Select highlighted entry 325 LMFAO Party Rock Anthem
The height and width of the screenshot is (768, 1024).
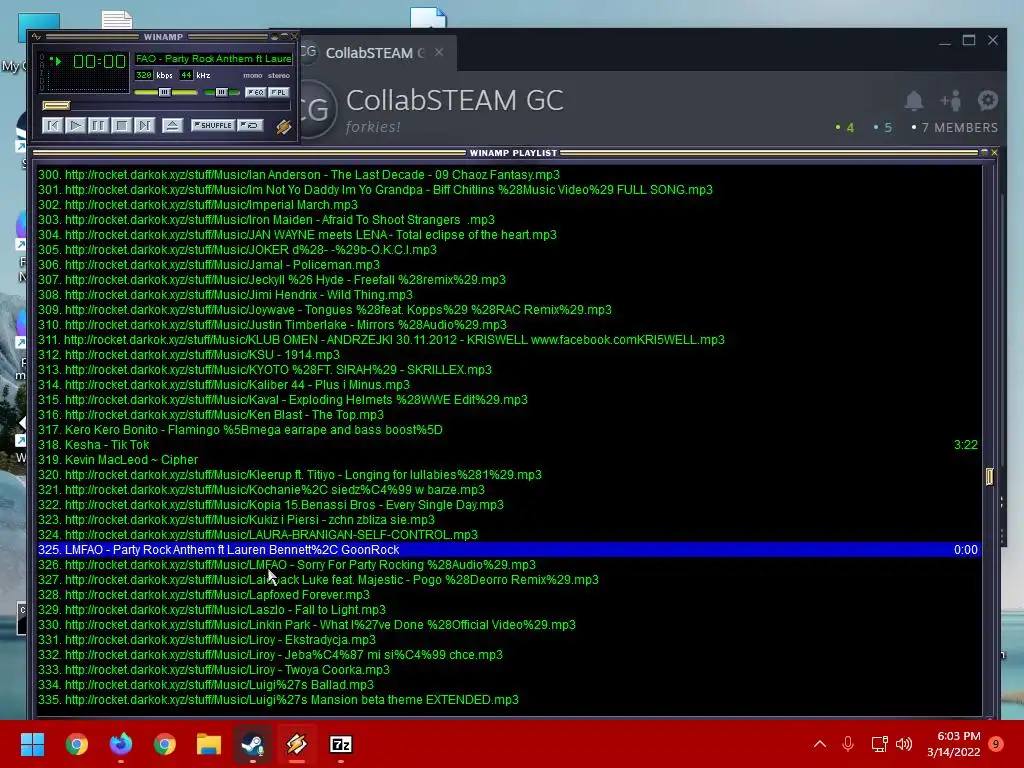coord(507,550)
